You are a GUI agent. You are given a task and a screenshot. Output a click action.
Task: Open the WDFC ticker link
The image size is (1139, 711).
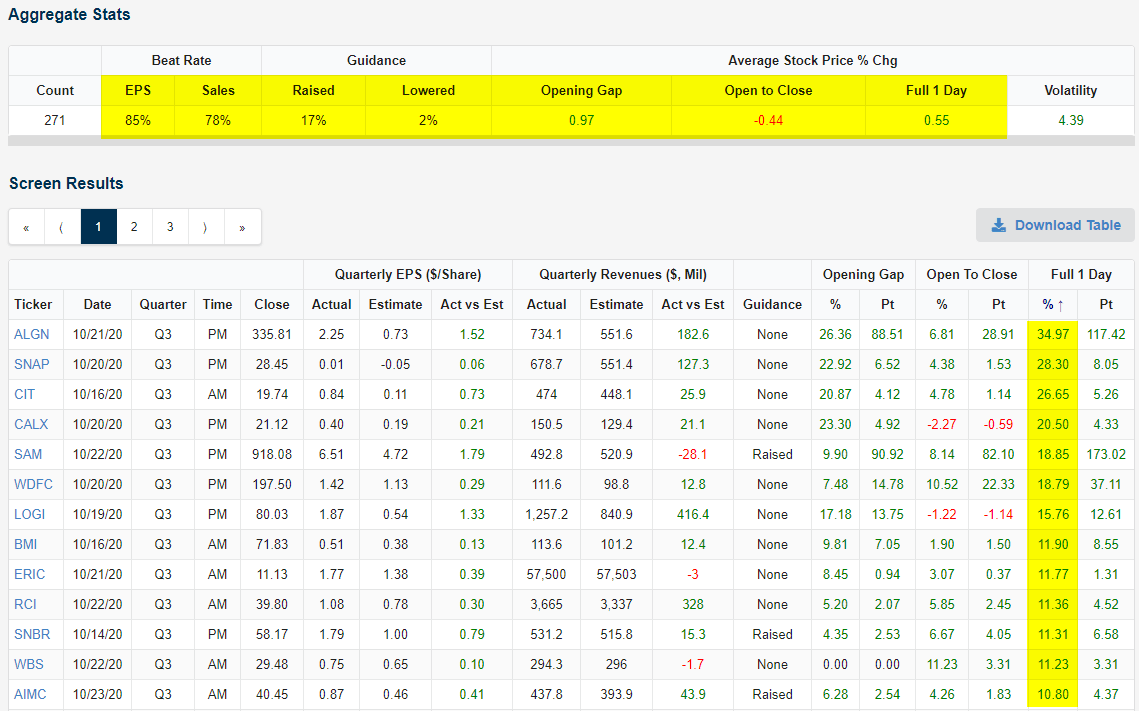click(x=33, y=484)
